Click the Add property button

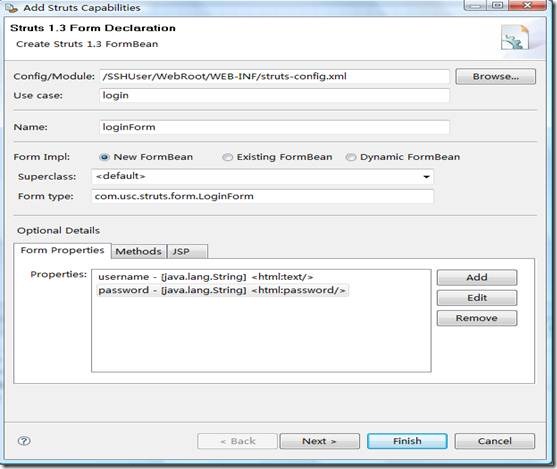tap(477, 277)
